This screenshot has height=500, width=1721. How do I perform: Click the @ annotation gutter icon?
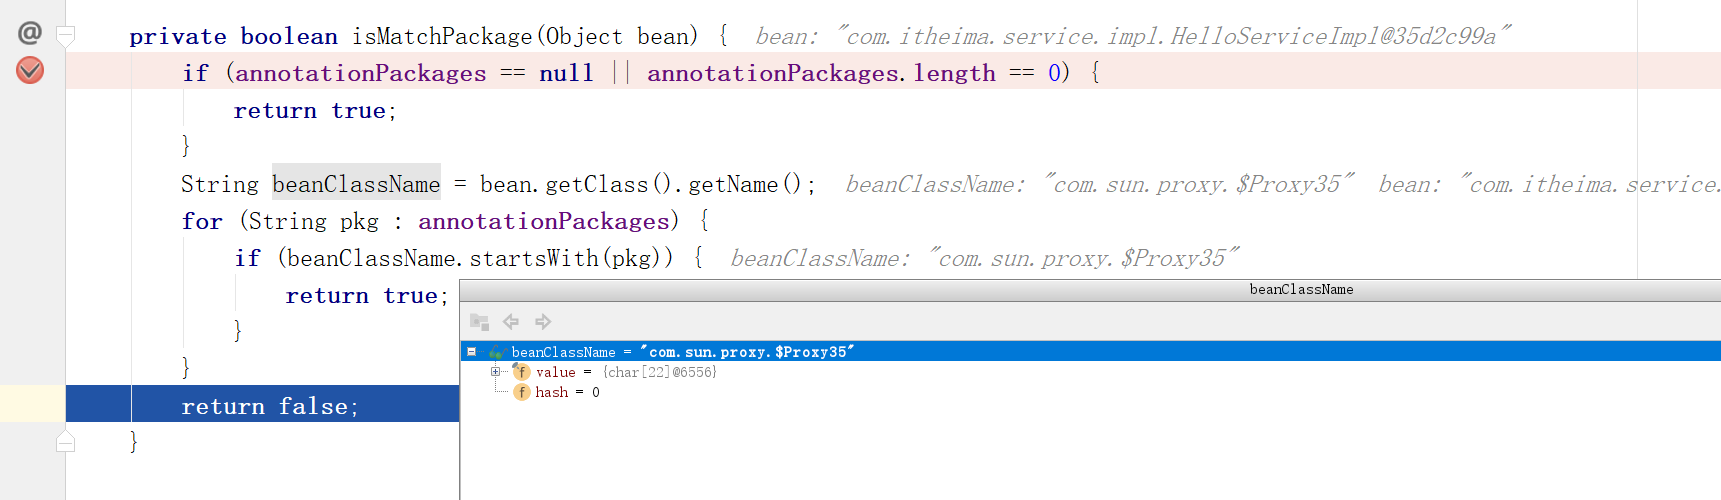(30, 33)
